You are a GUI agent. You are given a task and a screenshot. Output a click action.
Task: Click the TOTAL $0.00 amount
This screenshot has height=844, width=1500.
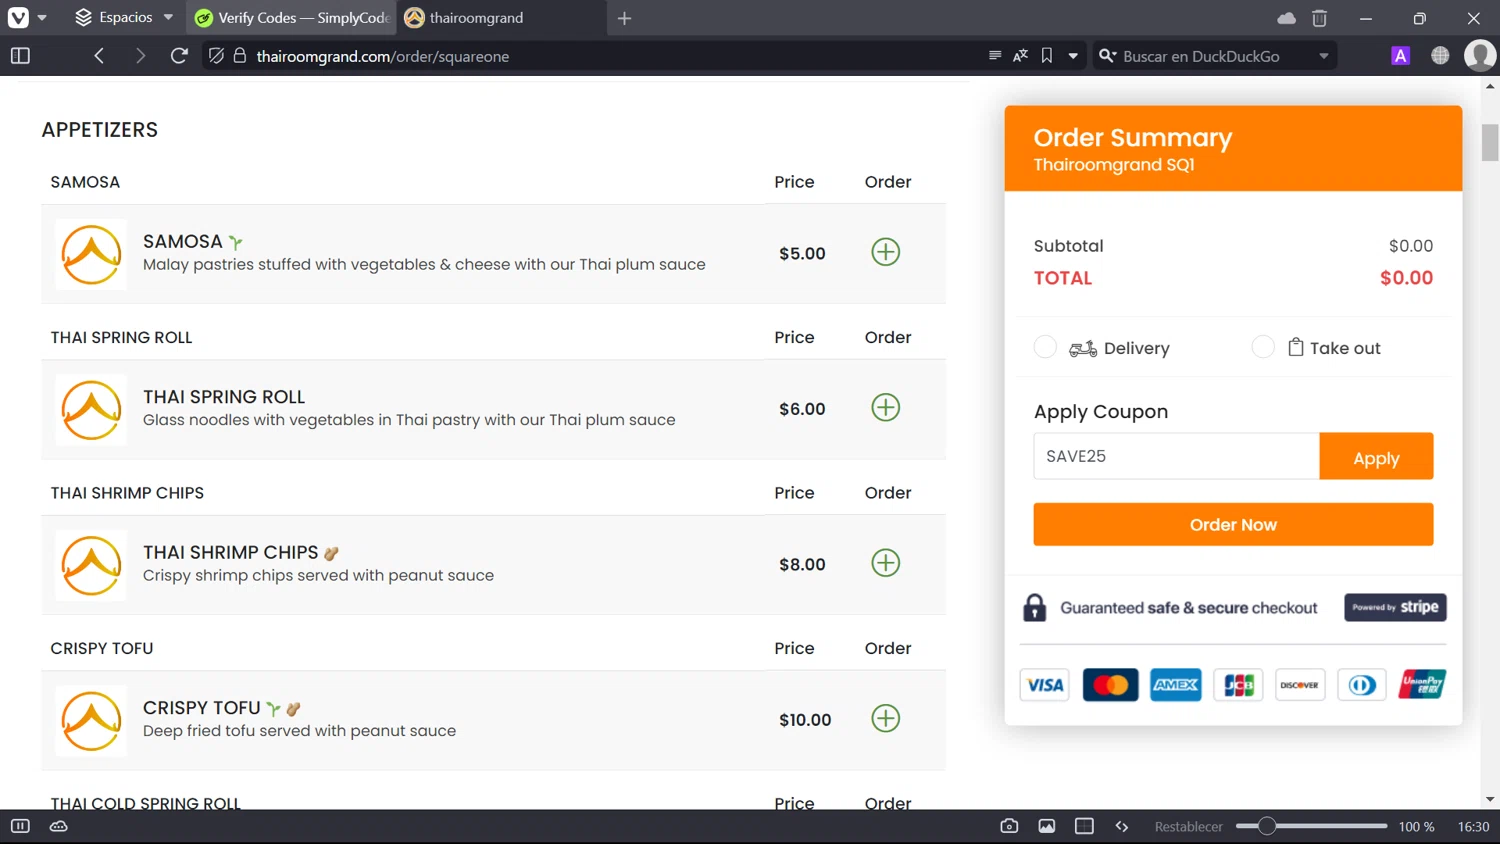(x=1406, y=278)
